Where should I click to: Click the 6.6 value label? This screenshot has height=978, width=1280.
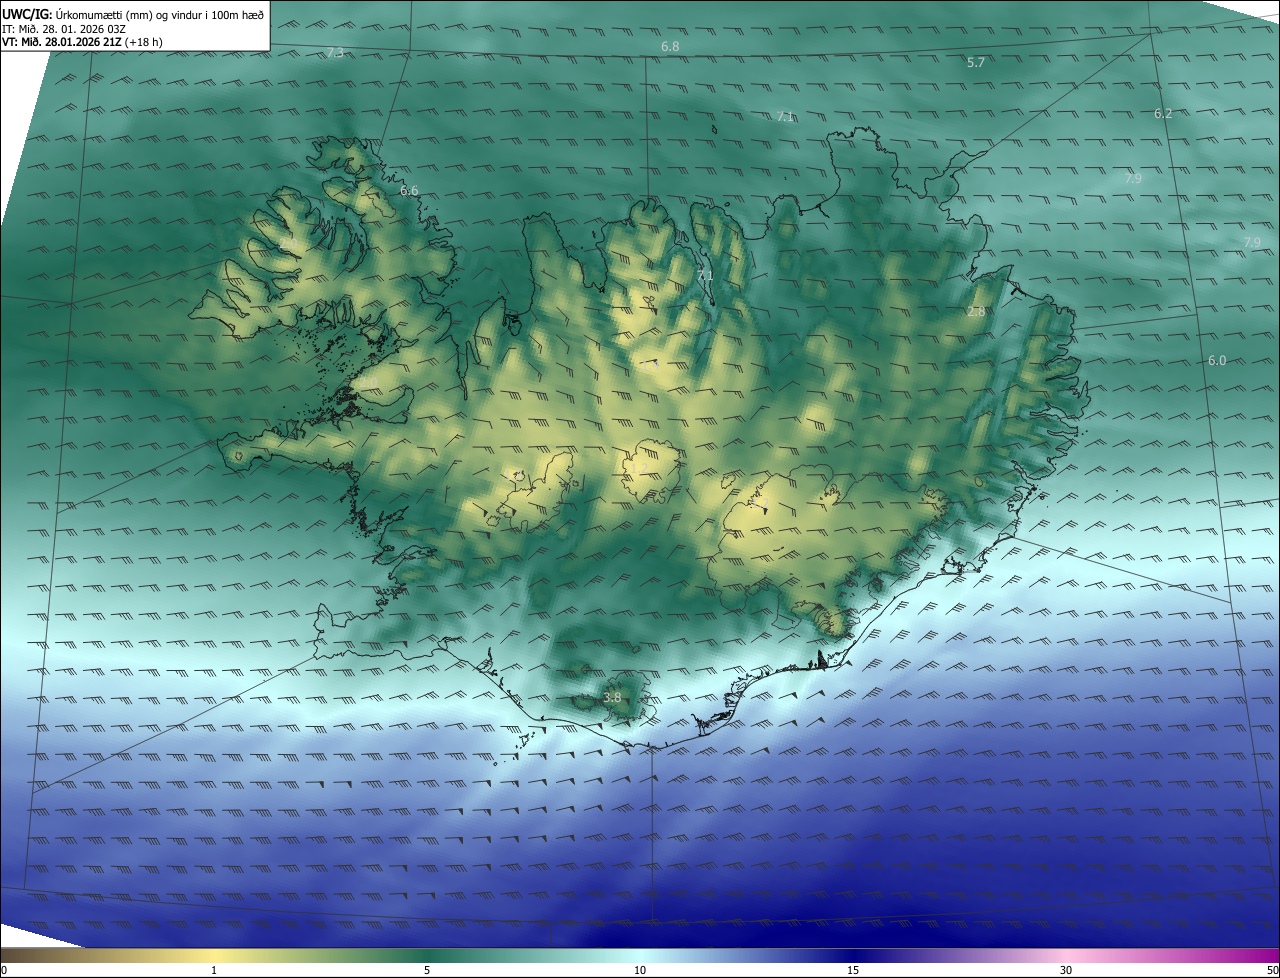point(409,190)
